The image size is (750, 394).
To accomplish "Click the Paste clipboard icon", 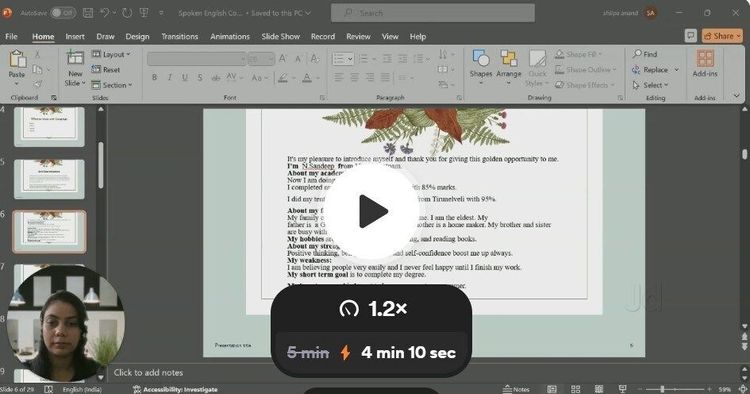I will point(17,59).
